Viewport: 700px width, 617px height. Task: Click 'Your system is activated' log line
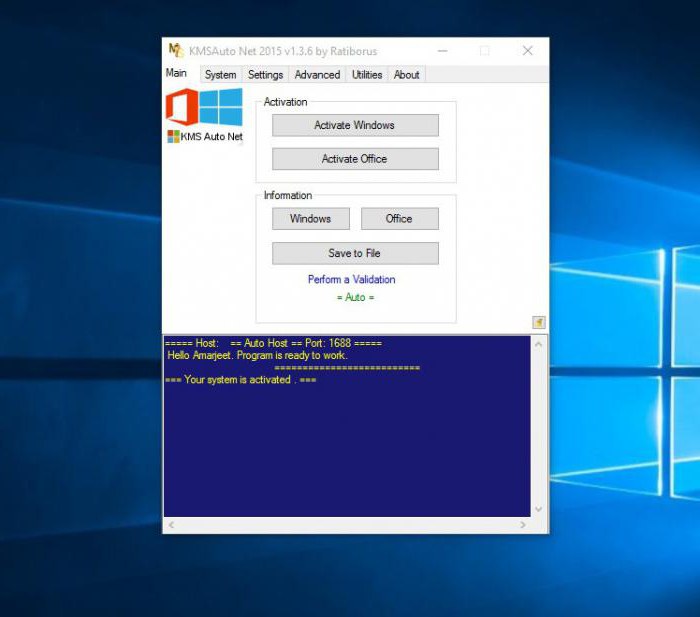click(241, 380)
